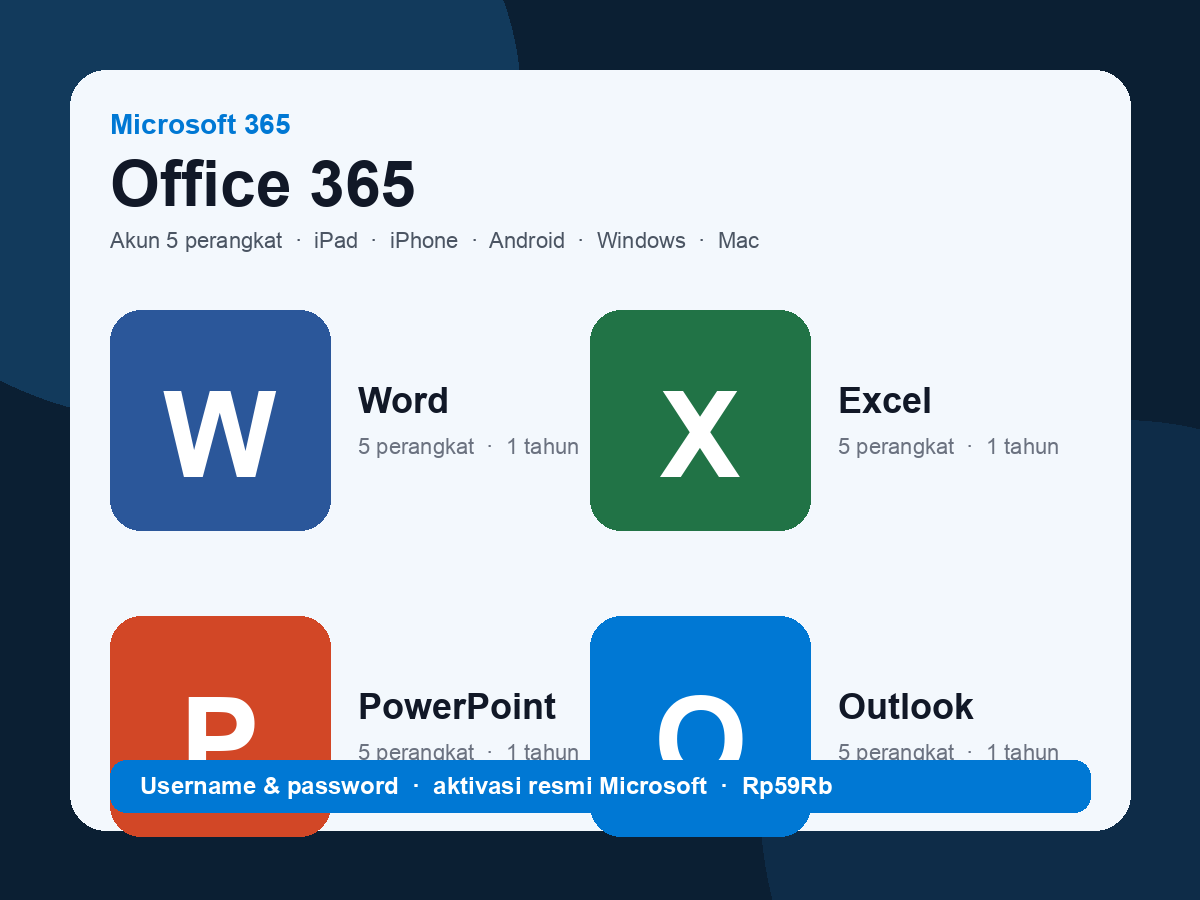The image size is (1200, 900).
Task: Select the PowerPoint app name label
Action: coord(457,707)
